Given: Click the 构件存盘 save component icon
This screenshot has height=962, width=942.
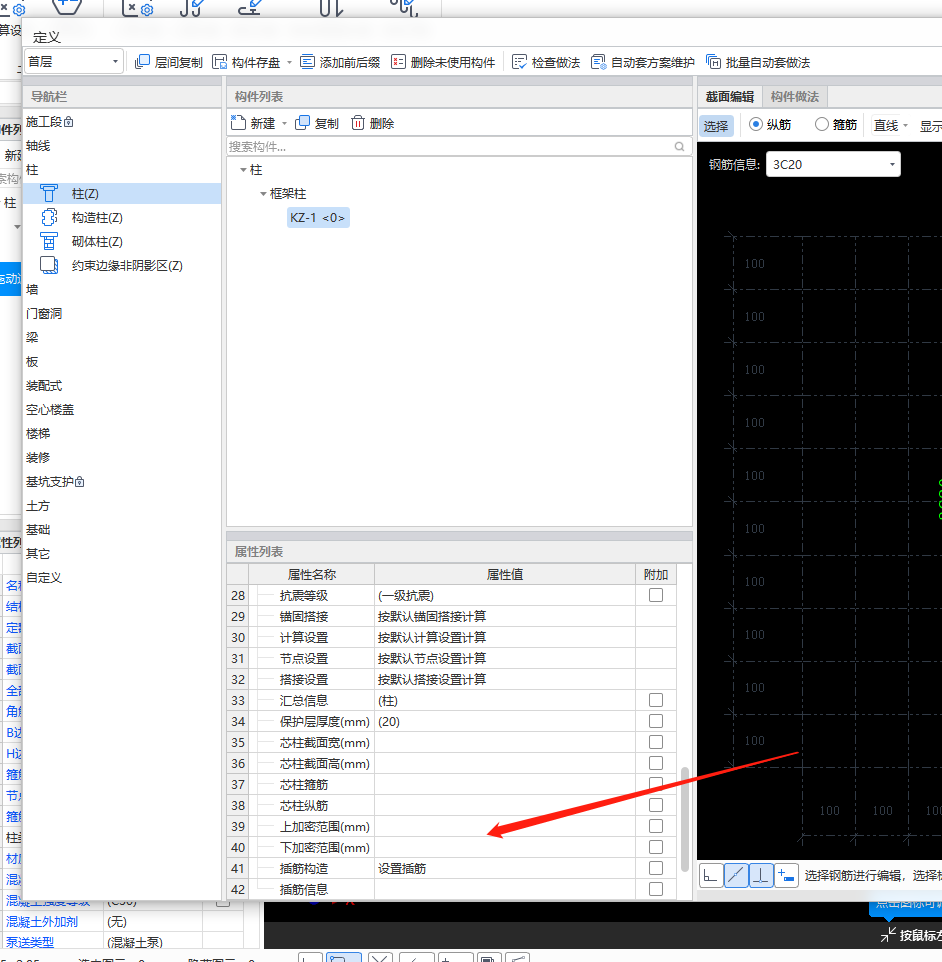Looking at the screenshot, I should (x=219, y=62).
